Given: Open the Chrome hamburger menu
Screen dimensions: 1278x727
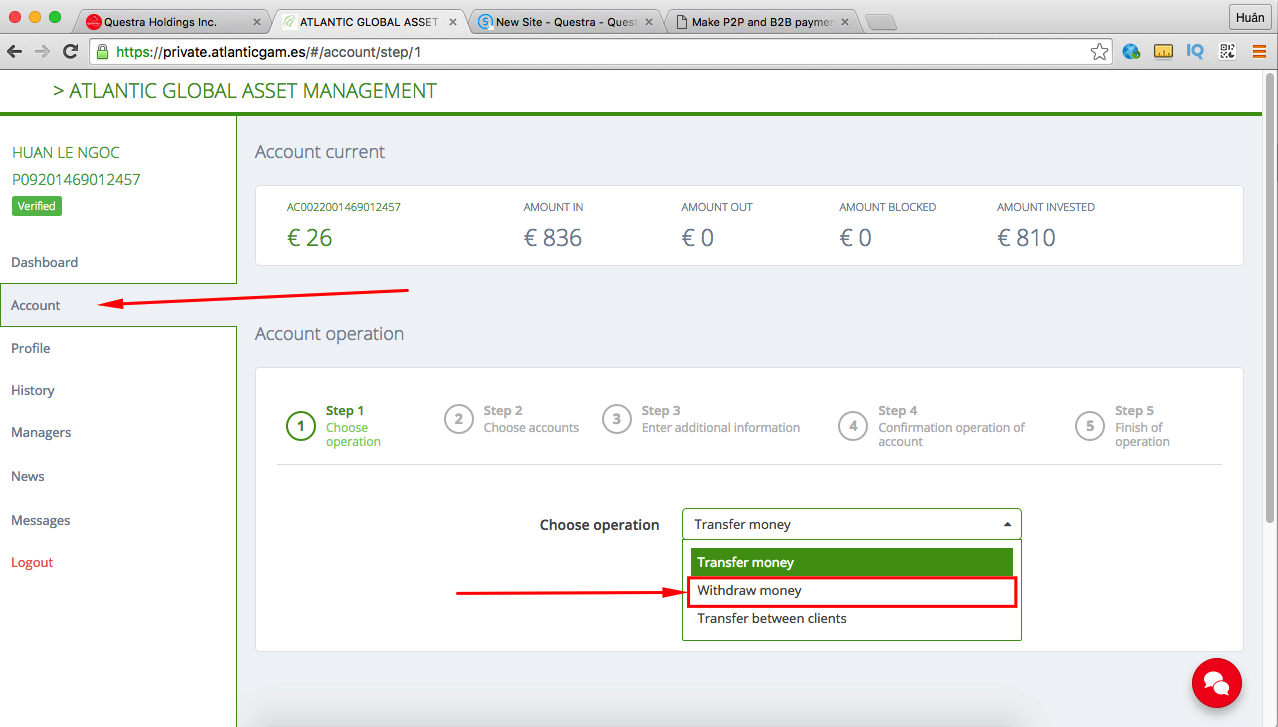Looking at the screenshot, I should pyautogui.click(x=1259, y=52).
